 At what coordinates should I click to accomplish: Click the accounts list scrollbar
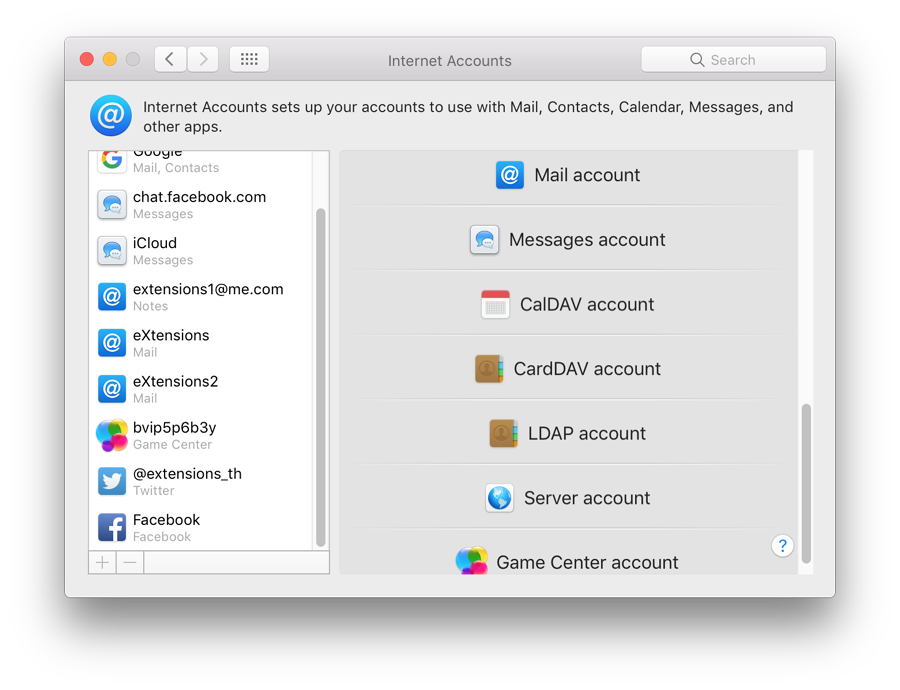[x=321, y=377]
